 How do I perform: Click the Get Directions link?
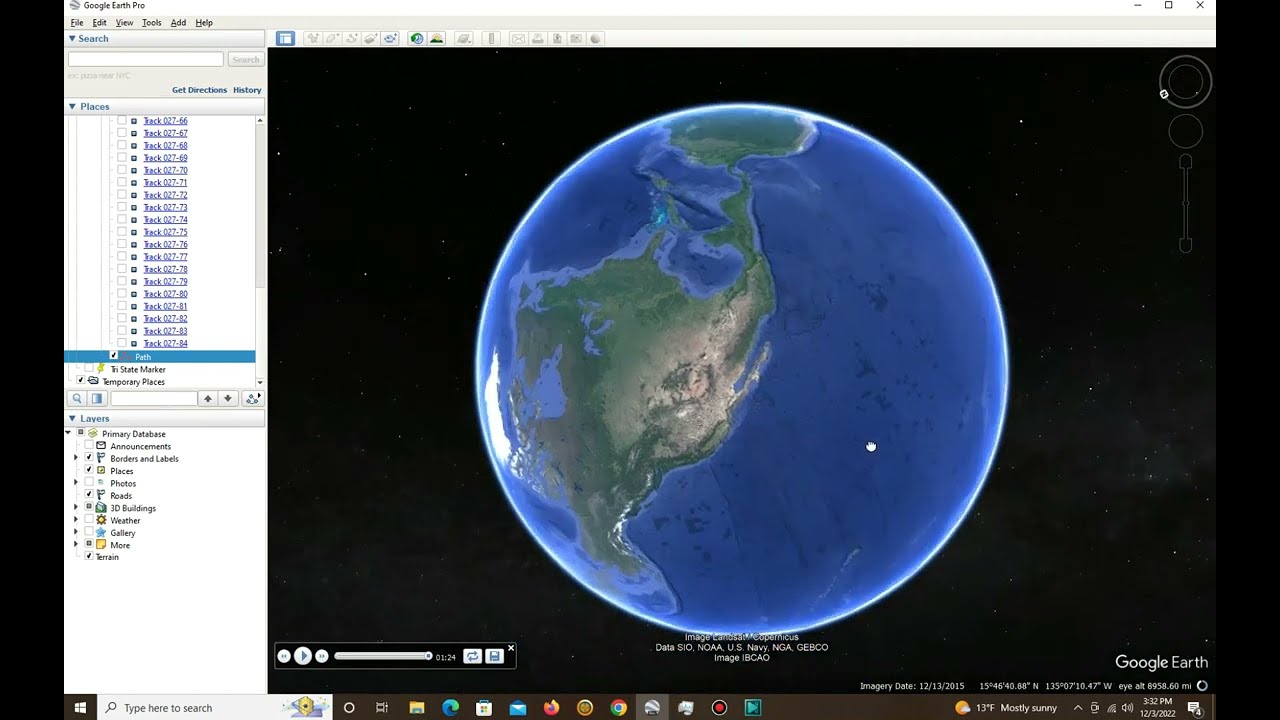point(200,90)
